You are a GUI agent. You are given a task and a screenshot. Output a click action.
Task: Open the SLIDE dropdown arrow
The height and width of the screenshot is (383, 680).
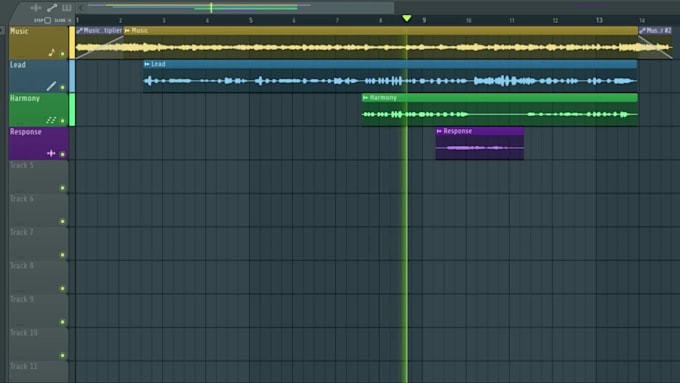pos(69,20)
